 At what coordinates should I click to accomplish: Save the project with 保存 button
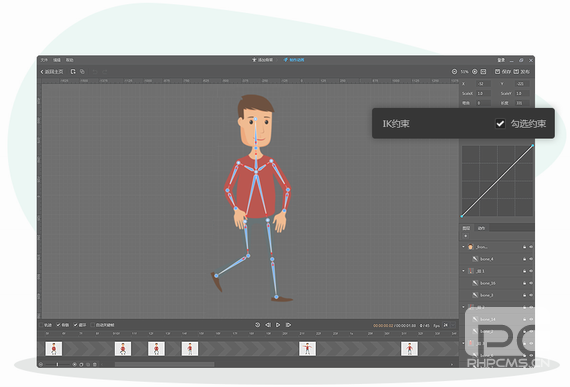[502, 72]
